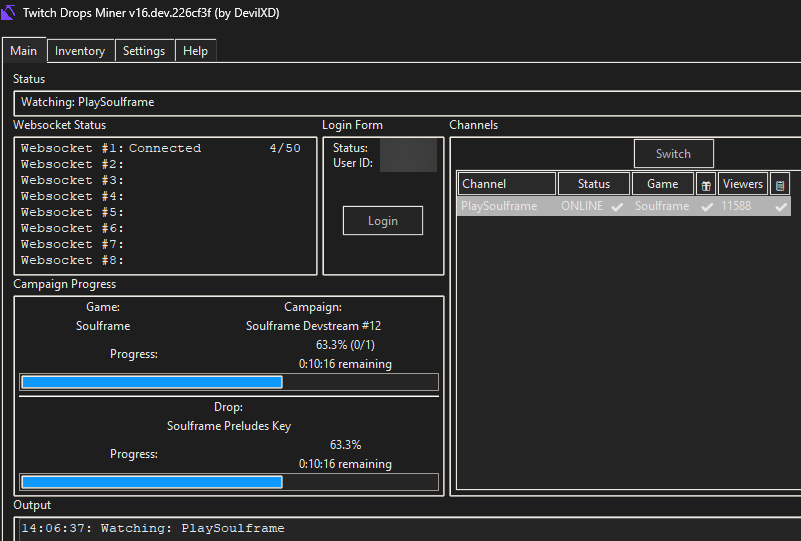Viewport: 801px width, 541px height.
Task: Click Soulframe Devstream #12 campaign name
Action: click(x=313, y=326)
